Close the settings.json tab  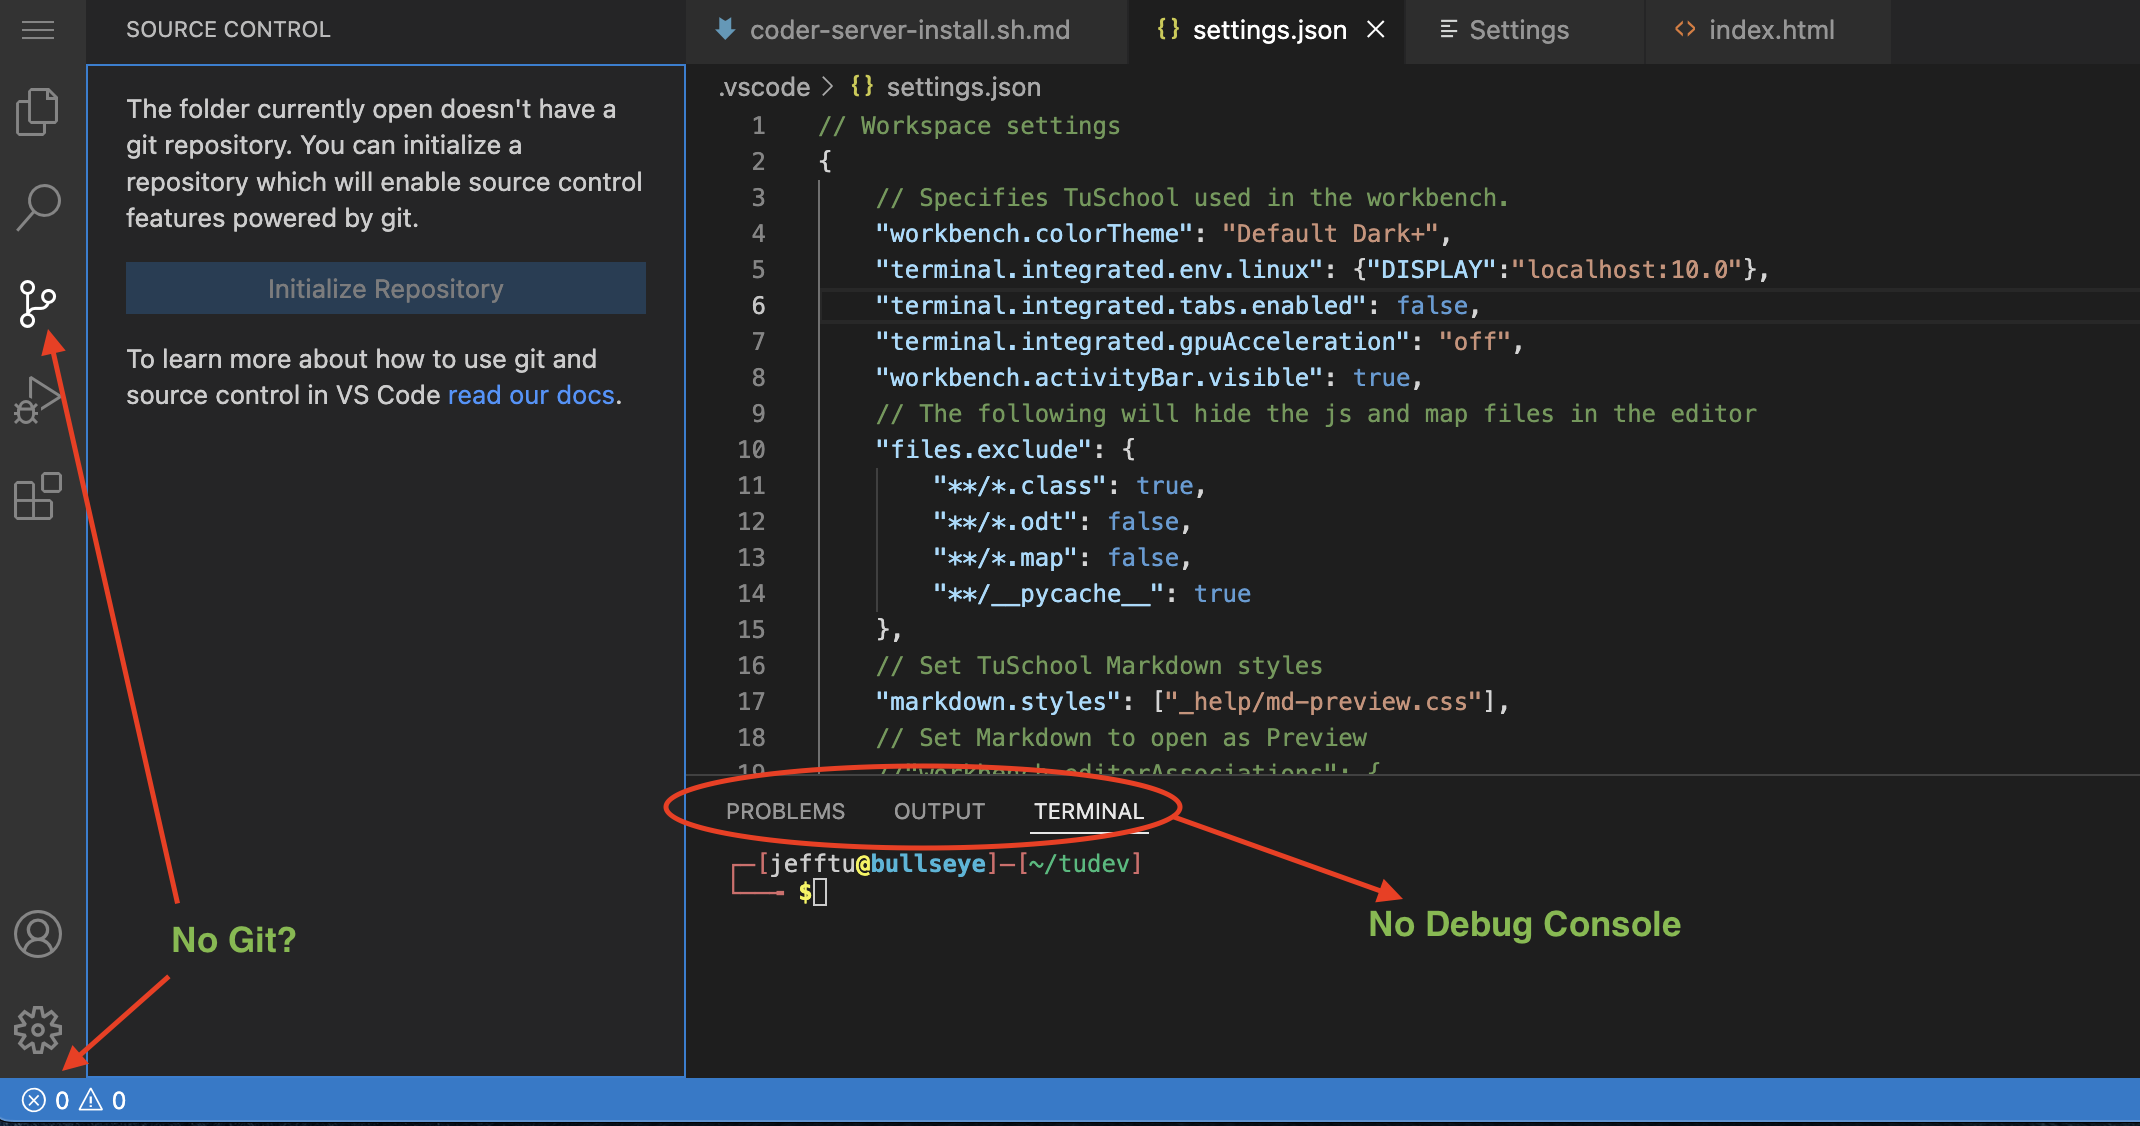coord(1376,30)
